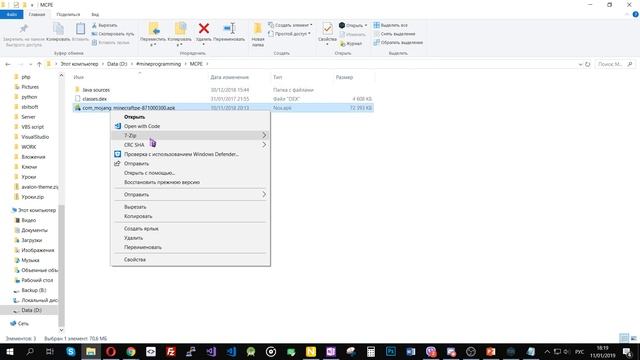Click Cut (Вырезать) in the ribbon
The height and width of the screenshot is (360, 640).
(x=104, y=25)
